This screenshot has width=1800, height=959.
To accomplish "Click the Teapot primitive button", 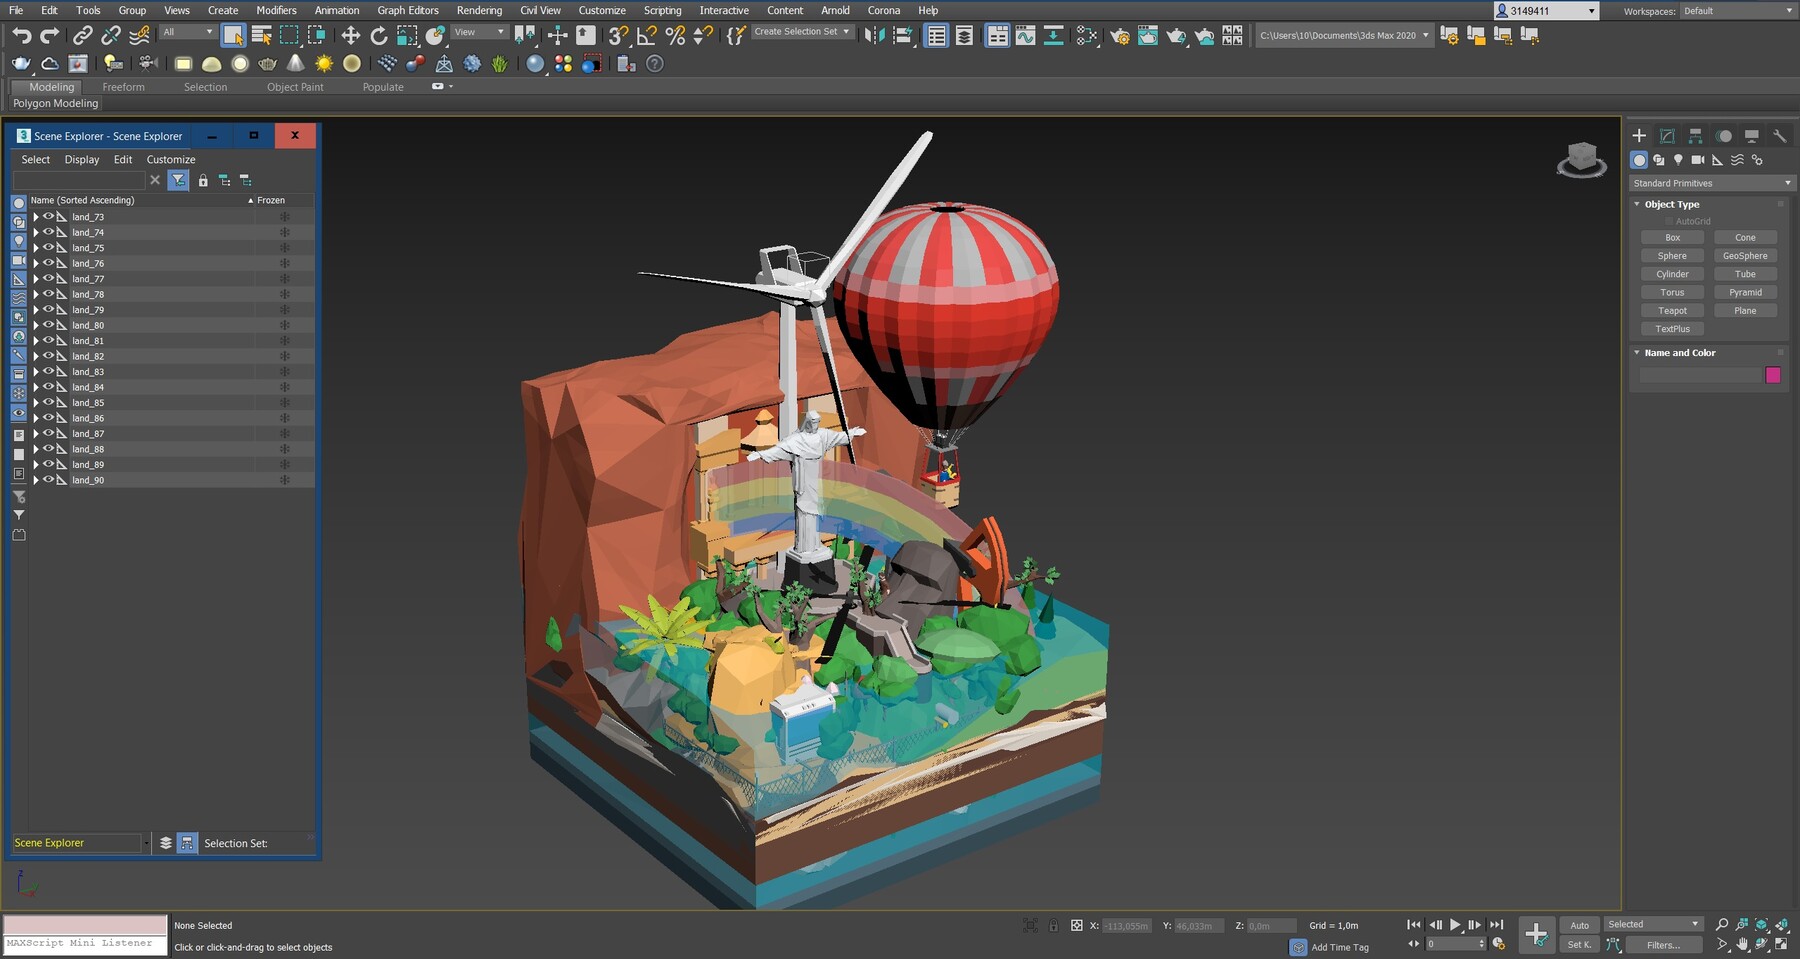I will pos(1672,310).
